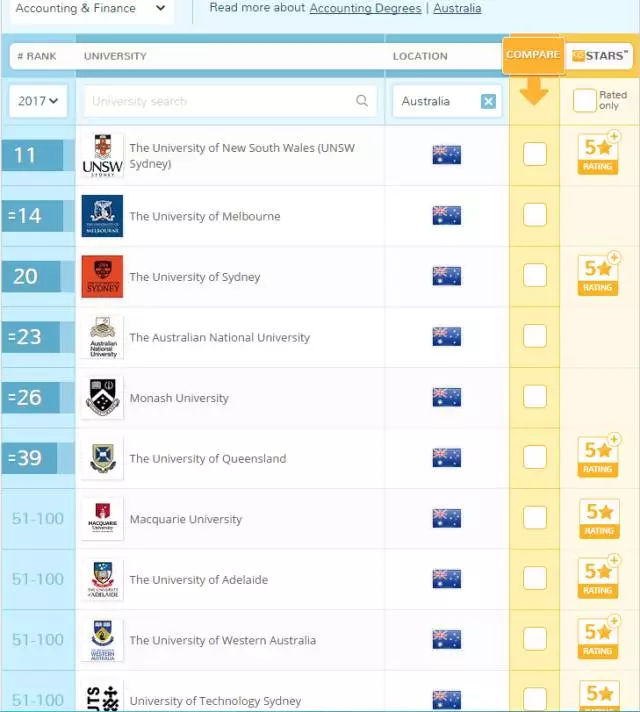Click Australian flag in Sydney row
640x712 pixels.
pos(447,276)
